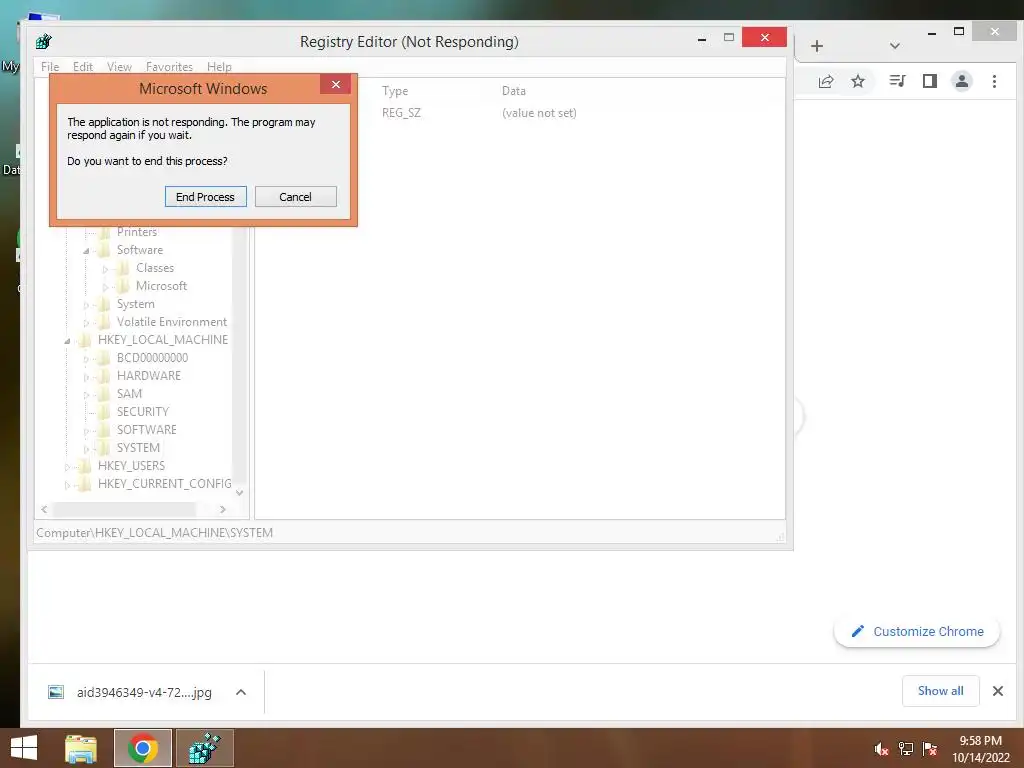Open a new Chrome tab
The height and width of the screenshot is (768, 1024).
click(x=817, y=46)
